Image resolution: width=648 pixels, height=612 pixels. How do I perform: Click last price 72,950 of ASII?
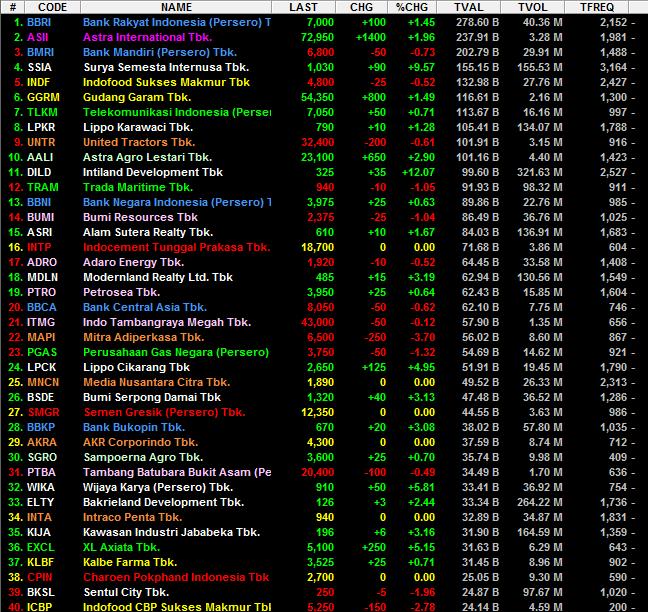pyautogui.click(x=317, y=37)
